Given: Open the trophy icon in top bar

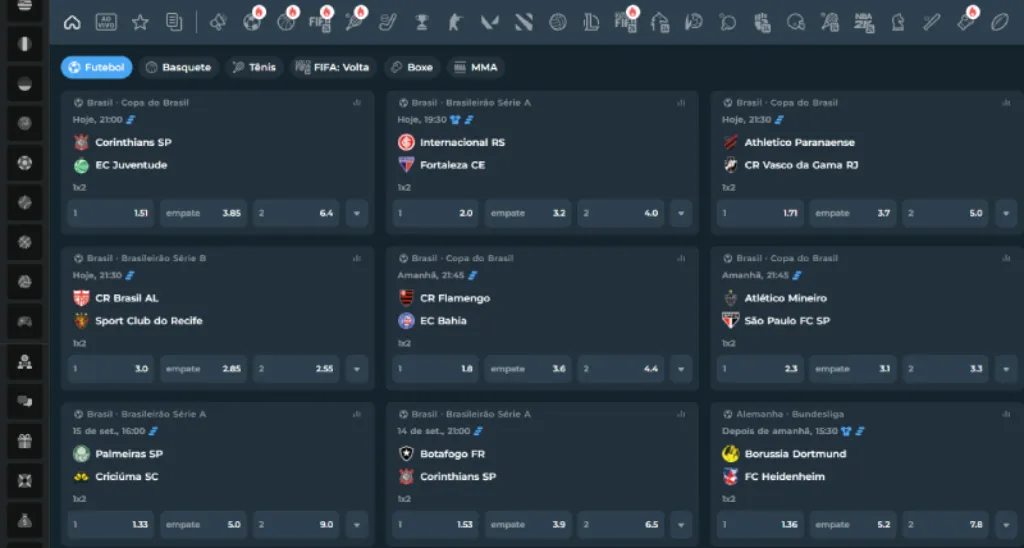Looking at the screenshot, I should point(422,22).
